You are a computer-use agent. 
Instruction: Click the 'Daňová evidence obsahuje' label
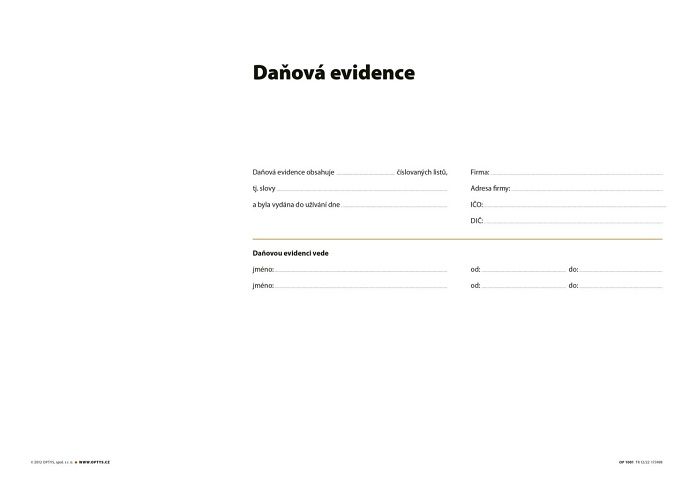pos(293,173)
